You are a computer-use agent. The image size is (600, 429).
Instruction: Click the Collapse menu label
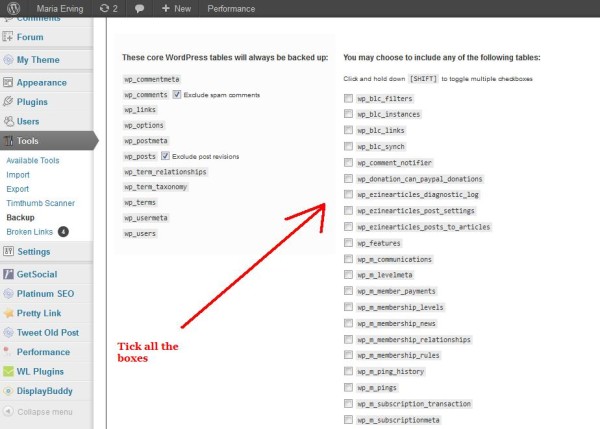click(45, 412)
